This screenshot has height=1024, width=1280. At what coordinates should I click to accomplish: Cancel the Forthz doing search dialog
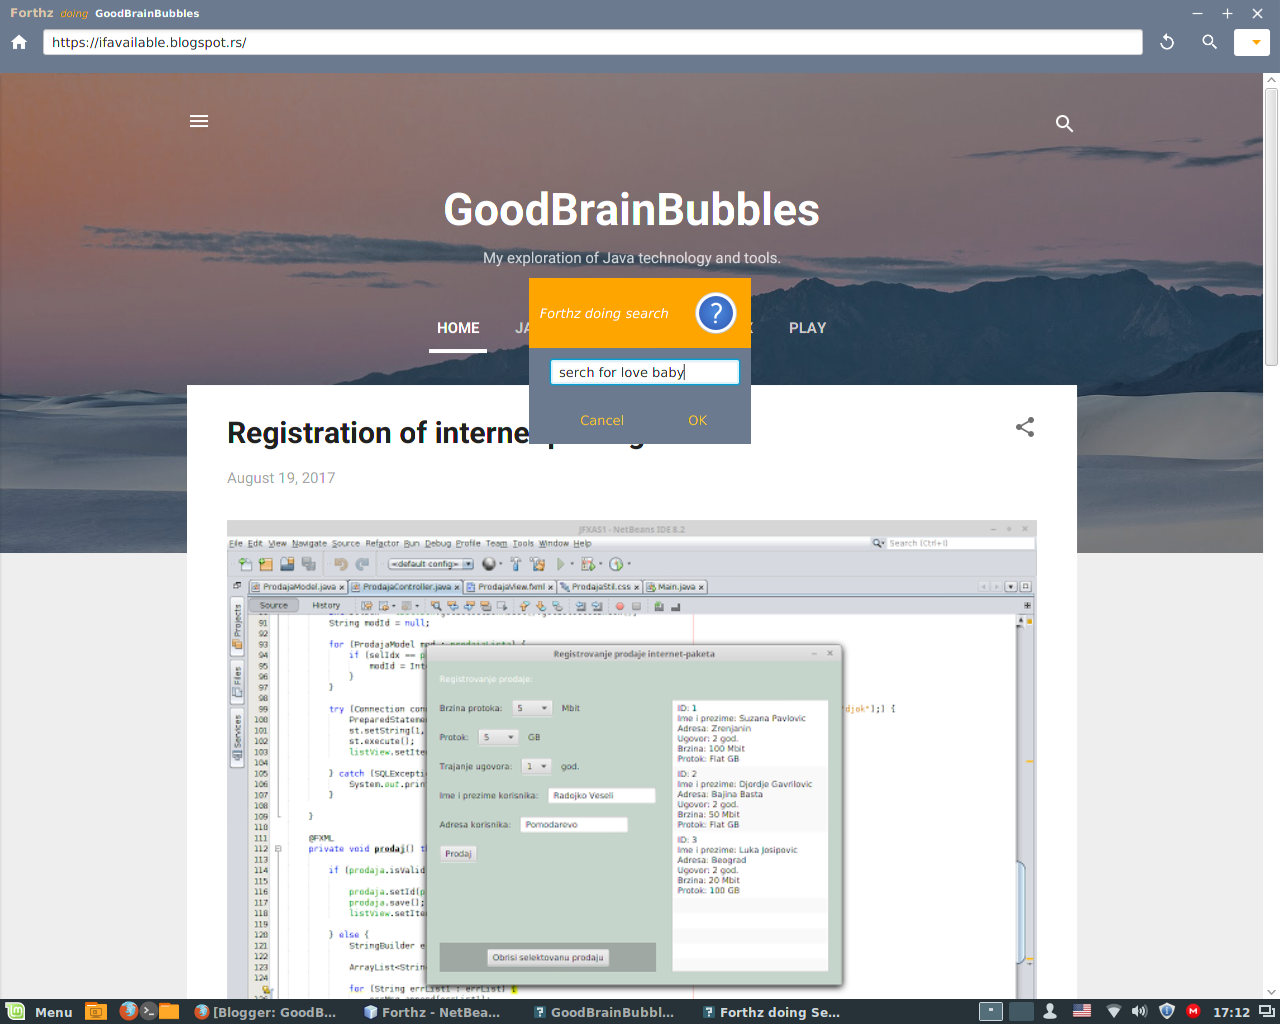click(x=602, y=420)
